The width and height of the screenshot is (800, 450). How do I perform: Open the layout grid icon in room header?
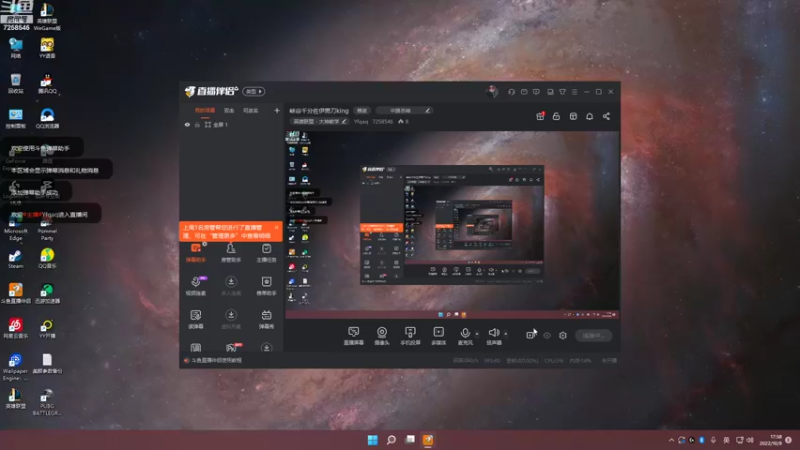[573, 116]
